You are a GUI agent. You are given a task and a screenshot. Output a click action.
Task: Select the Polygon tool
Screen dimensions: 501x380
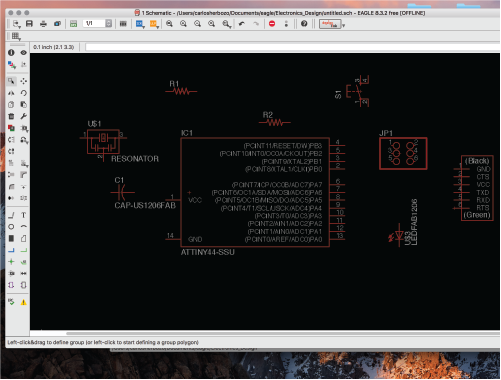(x=23, y=238)
